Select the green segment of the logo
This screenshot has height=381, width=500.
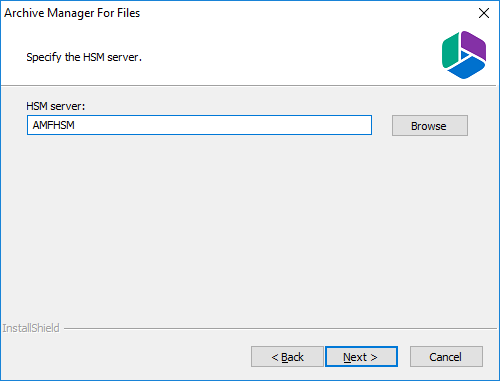(x=450, y=51)
